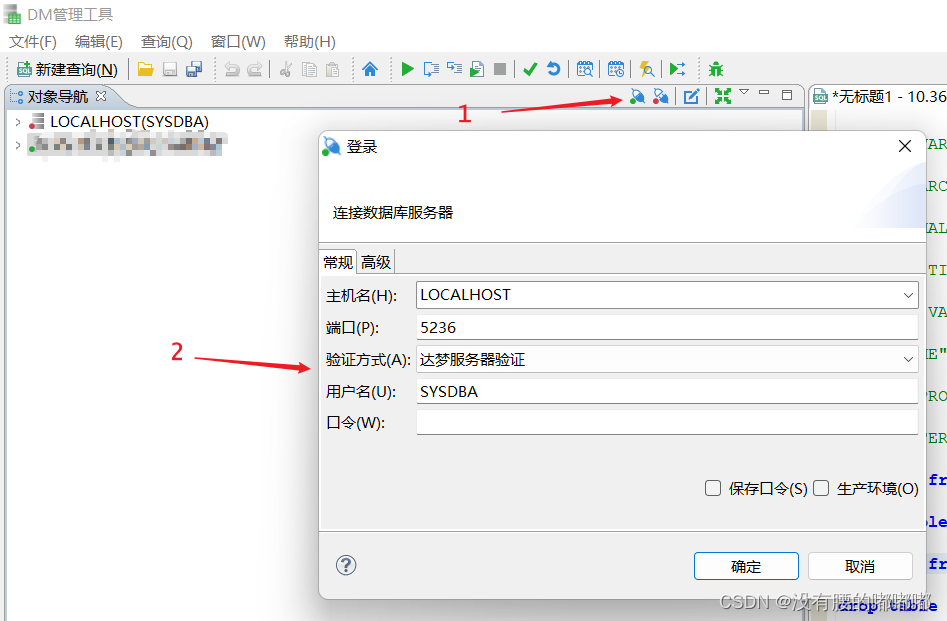947x621 pixels.
Task: Click the help question mark icon in dialog
Action: [x=346, y=565]
